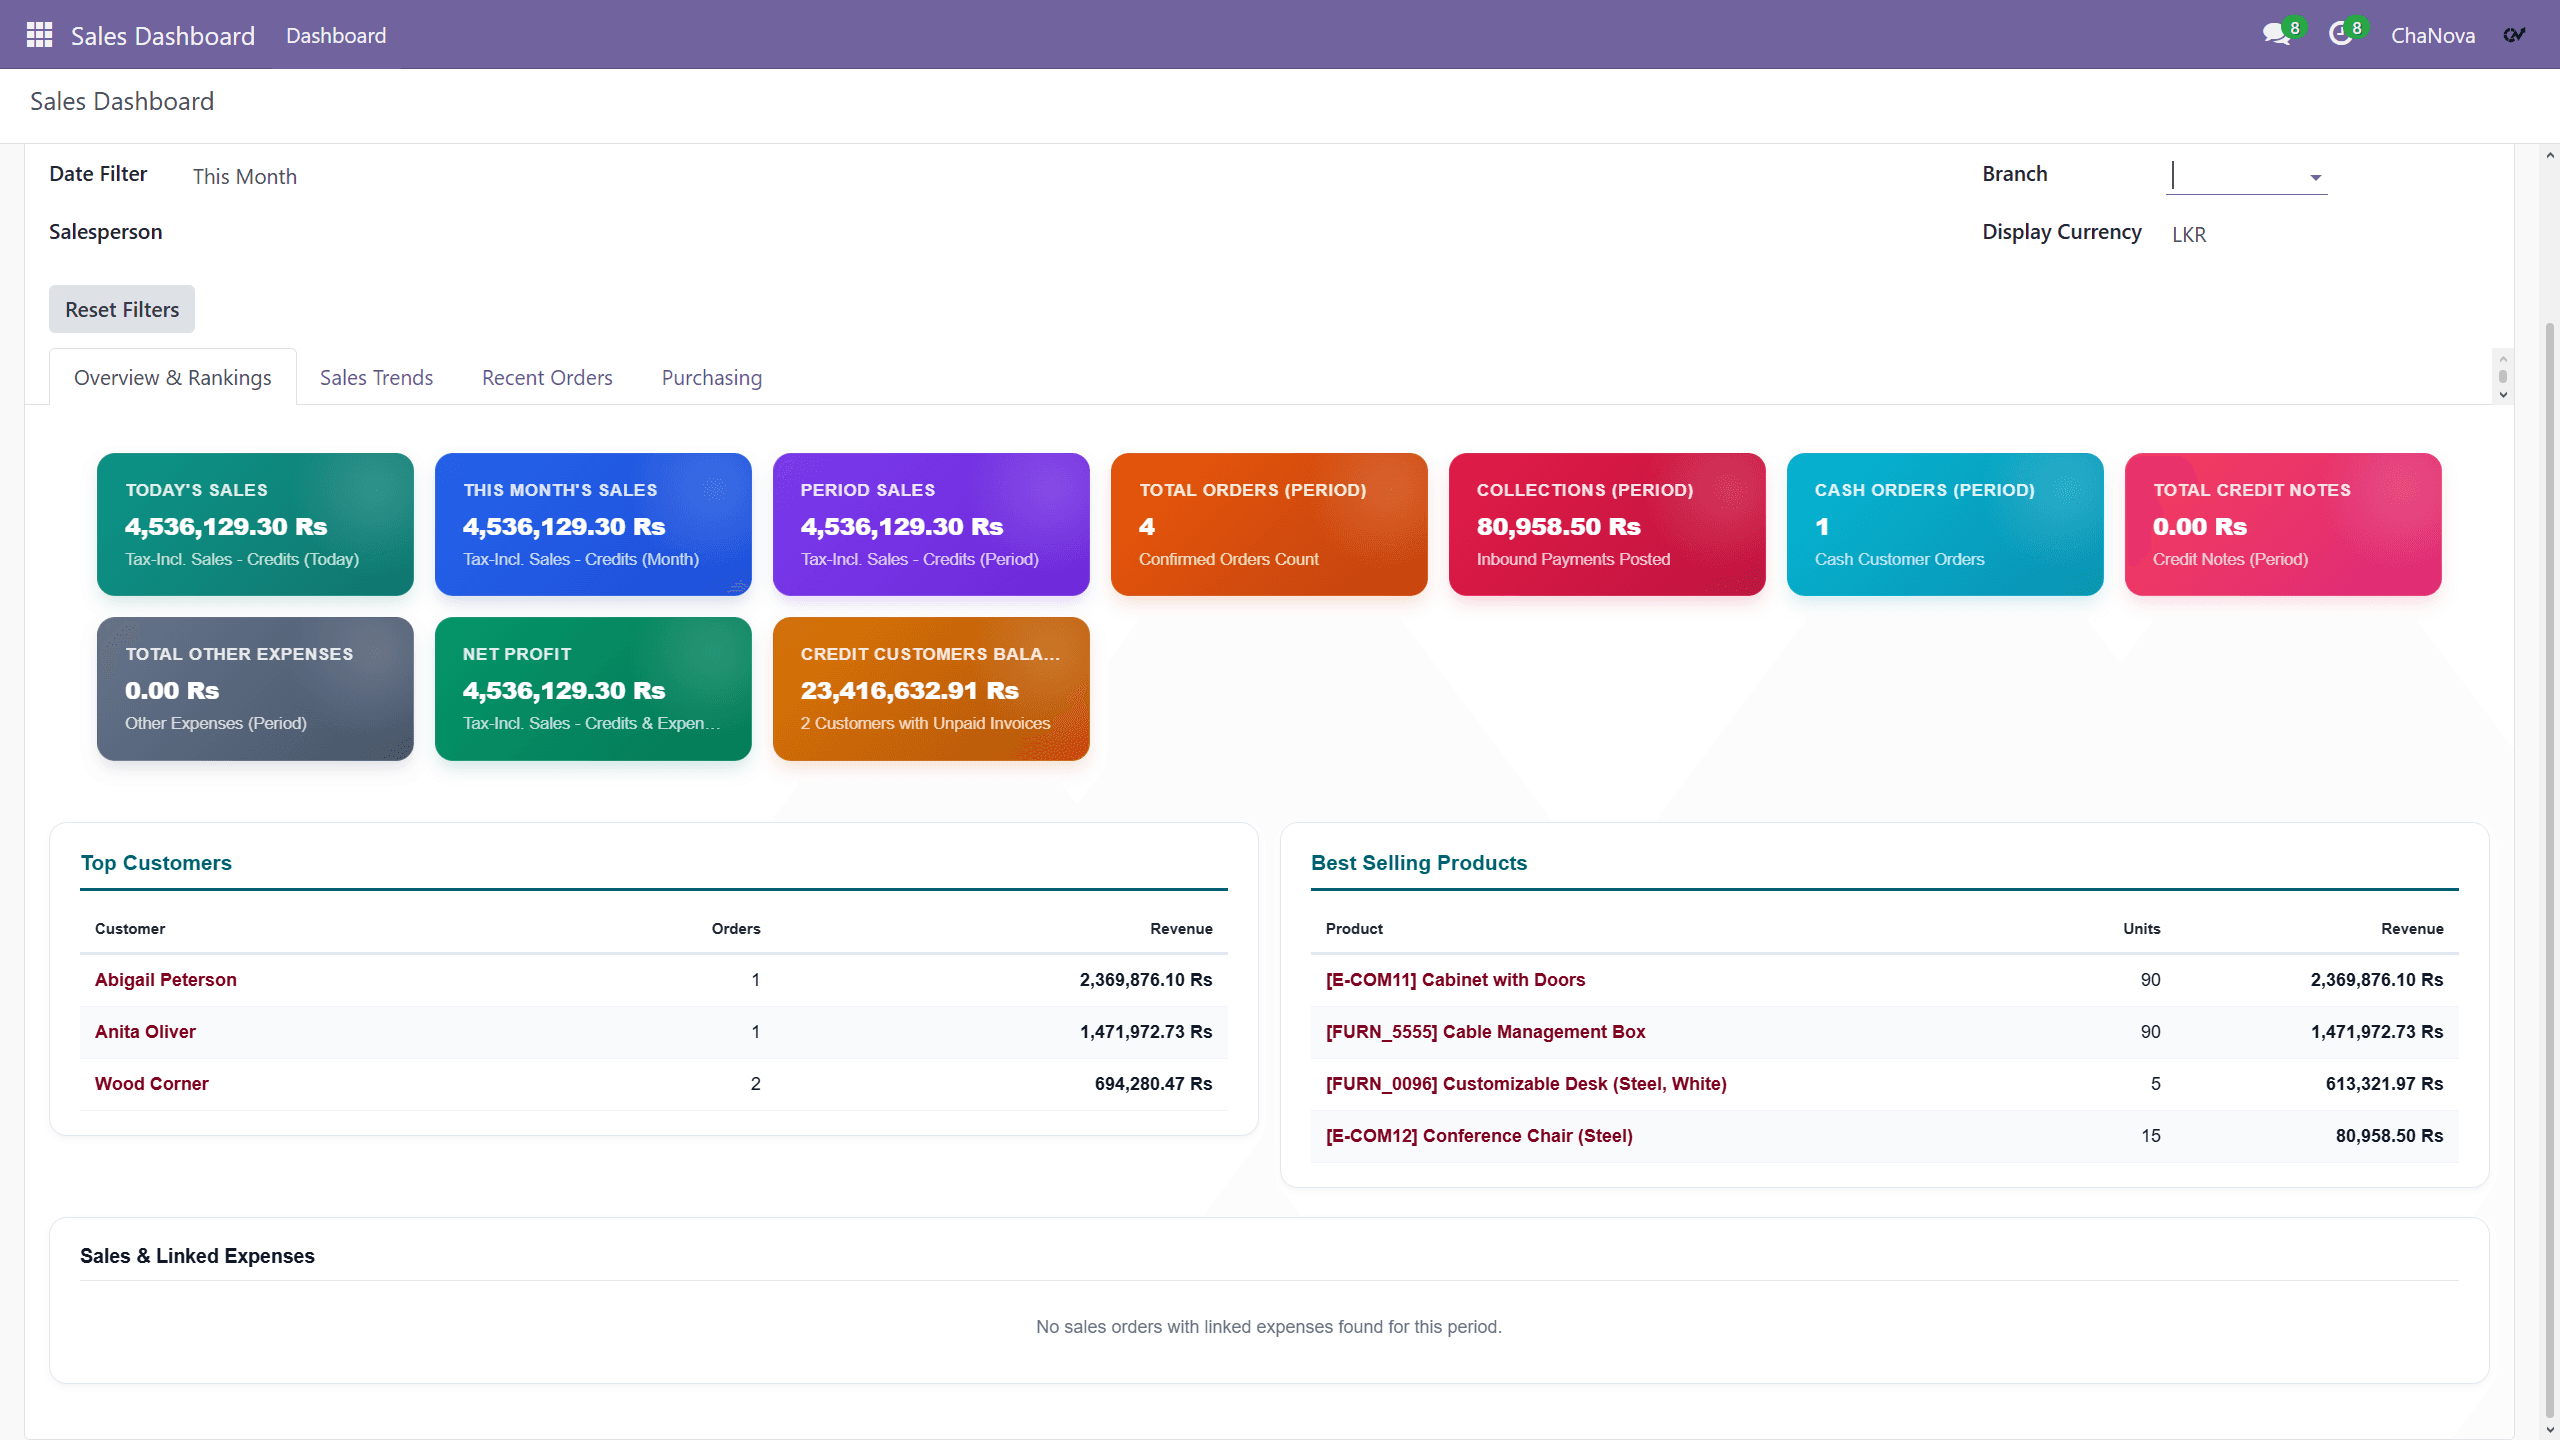Open the ChaNova company menu
Screen dimensions: 2560x1440
tap(2432, 35)
